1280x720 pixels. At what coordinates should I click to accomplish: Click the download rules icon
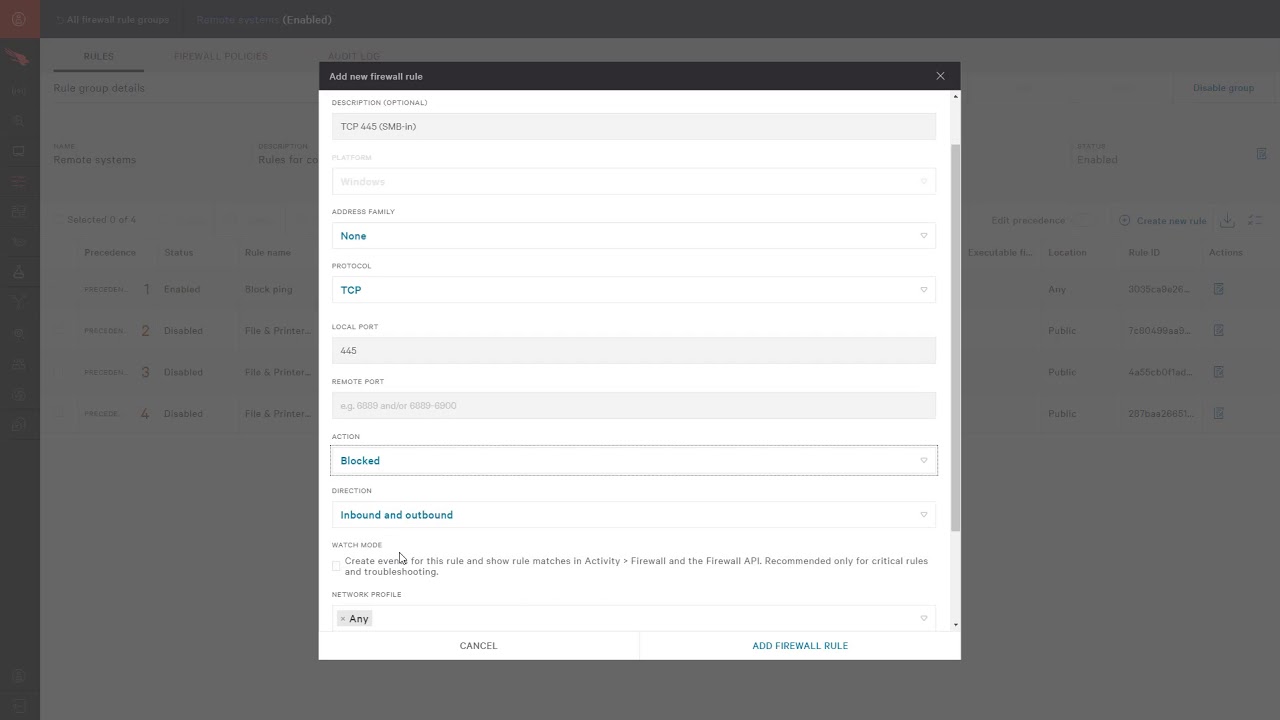1227,220
